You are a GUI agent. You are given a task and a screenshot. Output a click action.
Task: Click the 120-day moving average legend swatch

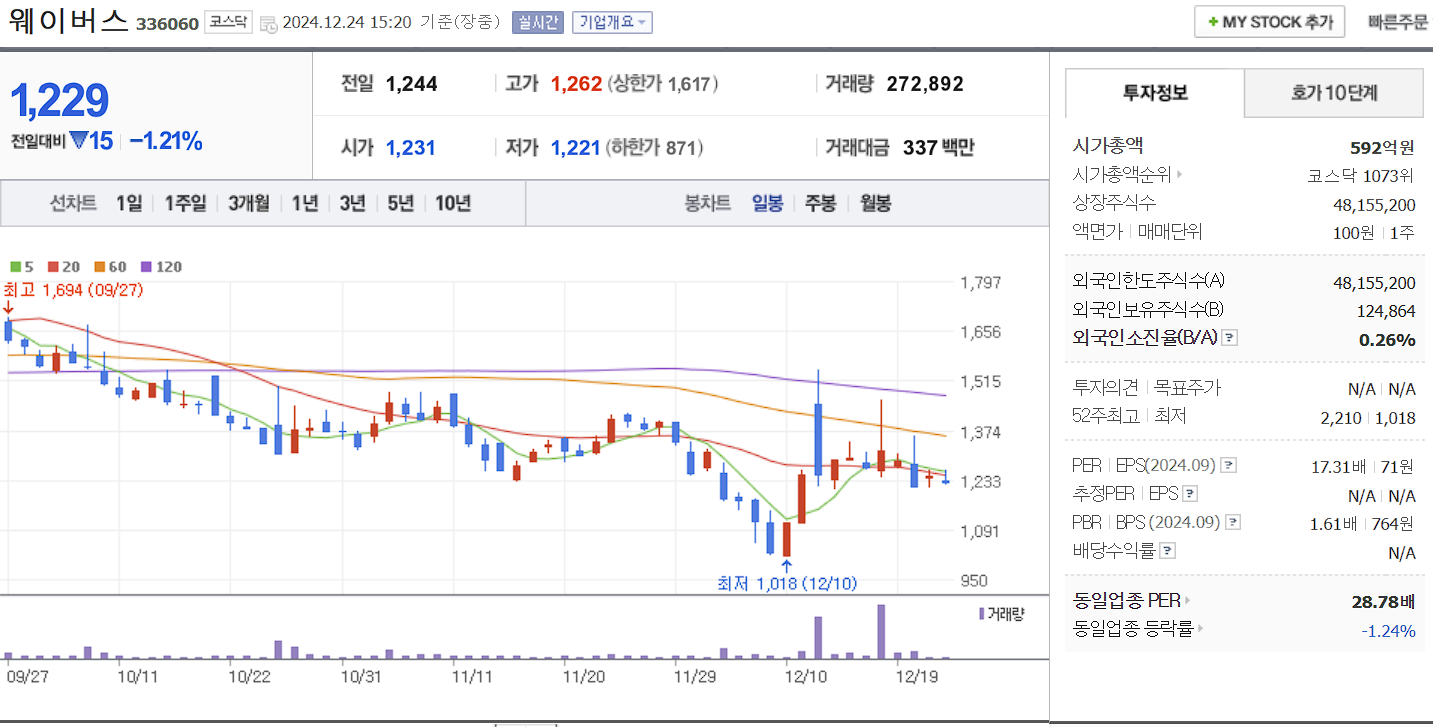click(x=146, y=267)
